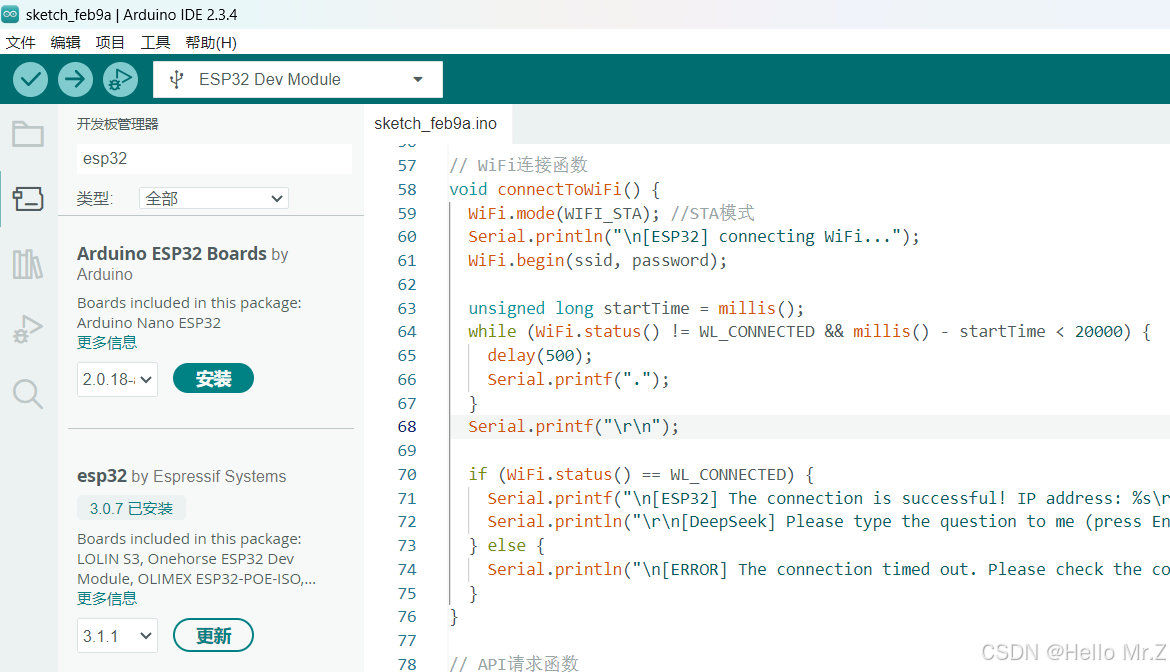Click the Arduino Nano ESP32 board name
1170x672 pixels.
pos(148,323)
